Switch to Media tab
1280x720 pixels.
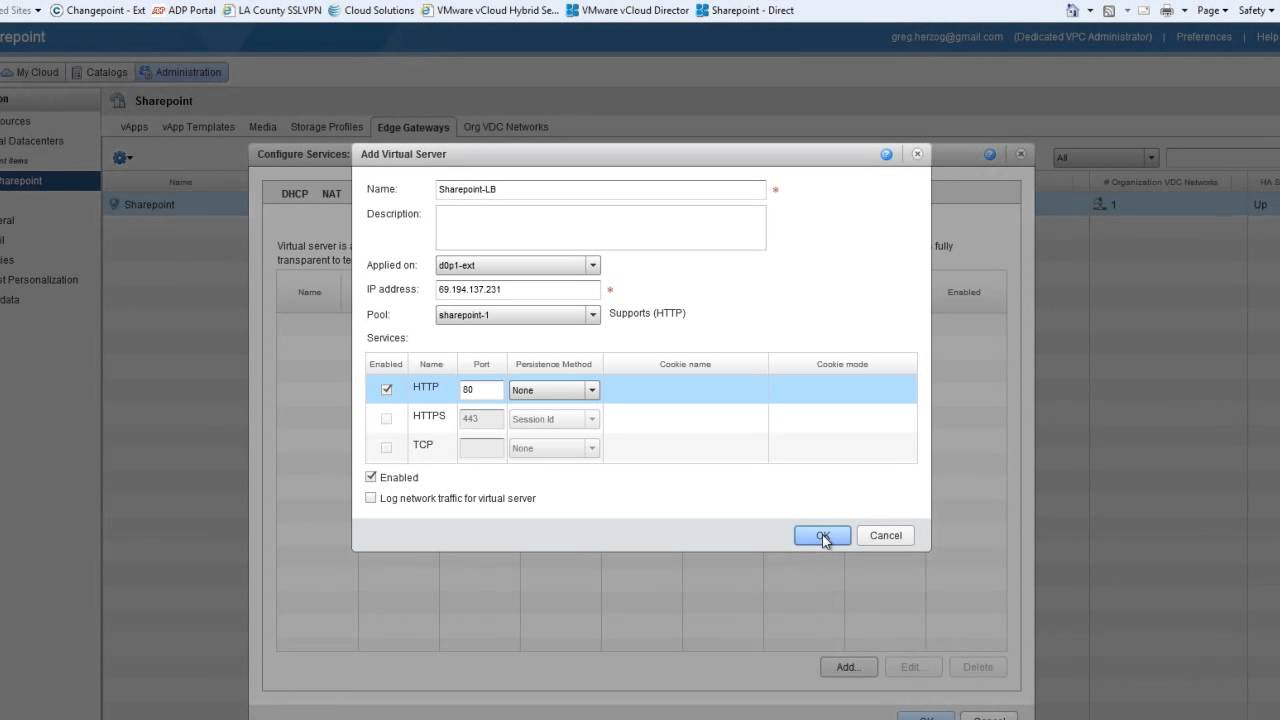263,127
